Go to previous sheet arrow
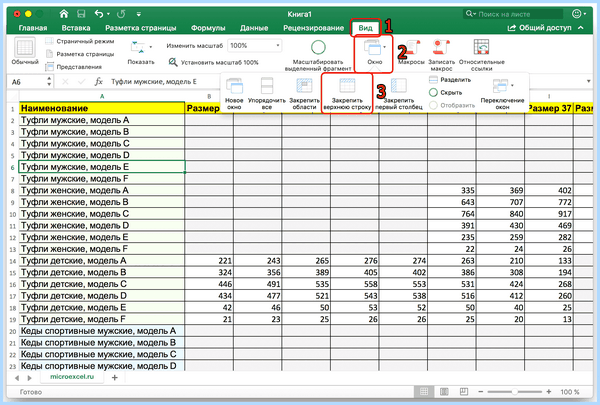This screenshot has height=405, width=600. pyautogui.click(x=16, y=377)
